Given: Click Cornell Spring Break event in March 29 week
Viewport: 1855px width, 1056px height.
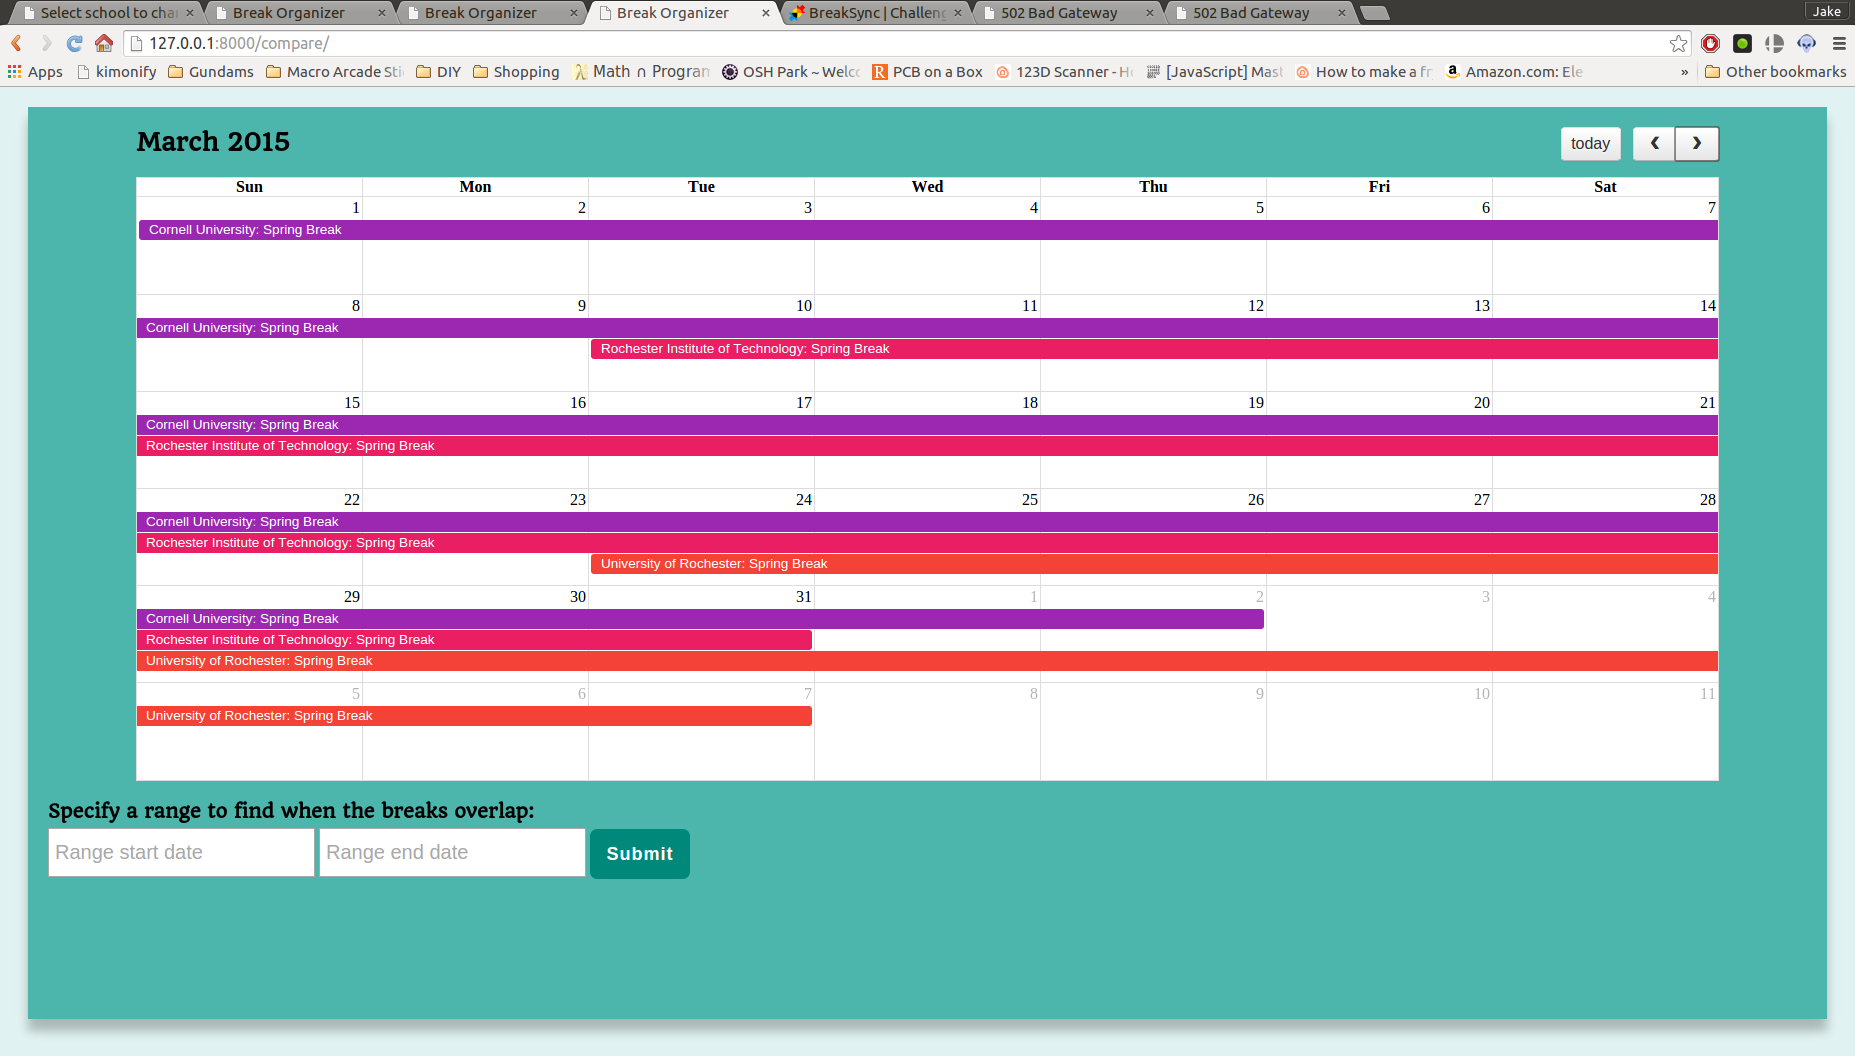Looking at the screenshot, I should [700, 619].
